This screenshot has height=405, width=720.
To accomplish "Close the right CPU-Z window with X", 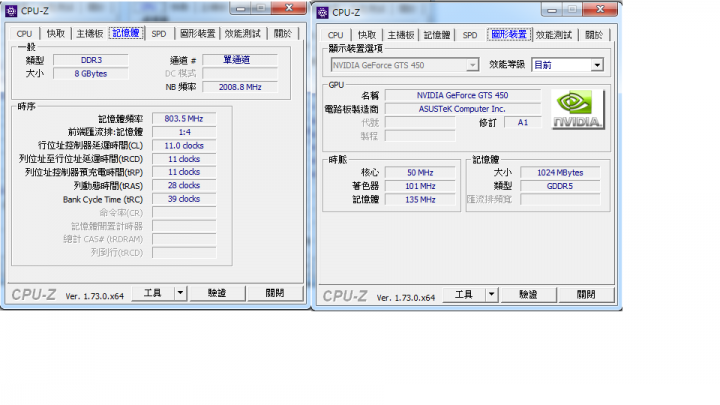I will pyautogui.click(x=600, y=9).
